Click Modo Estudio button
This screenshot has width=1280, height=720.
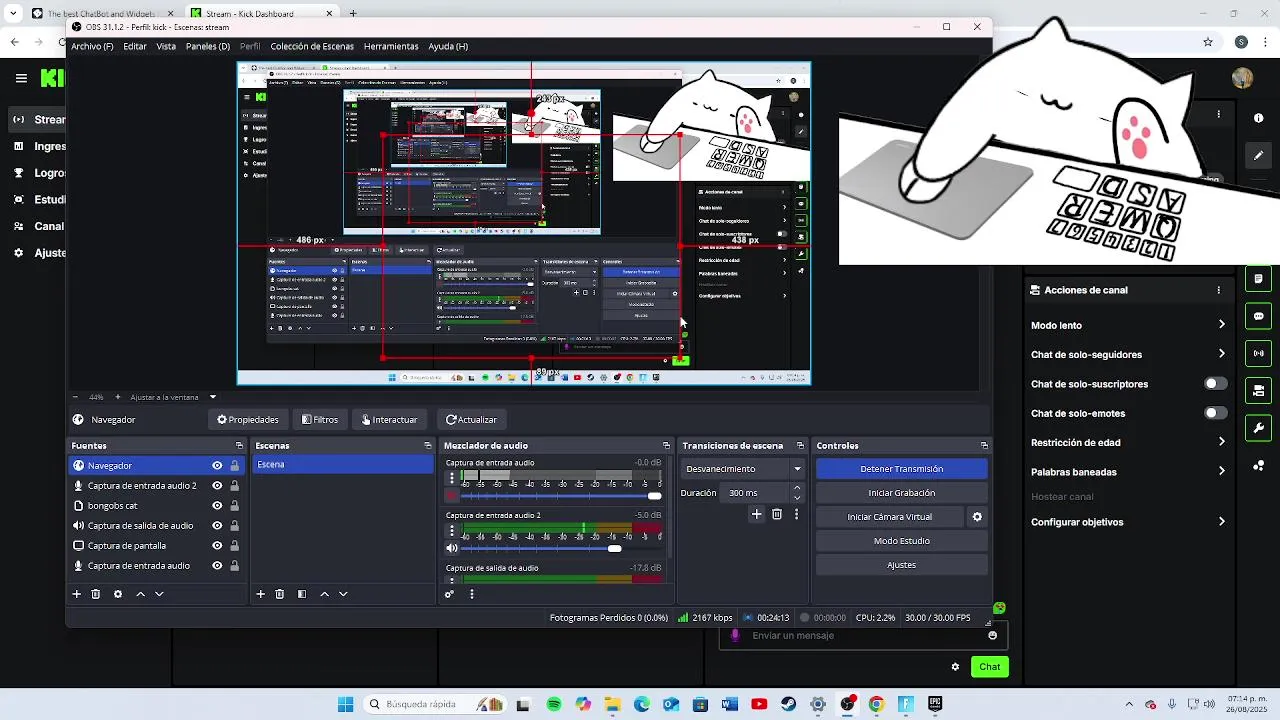coord(901,541)
